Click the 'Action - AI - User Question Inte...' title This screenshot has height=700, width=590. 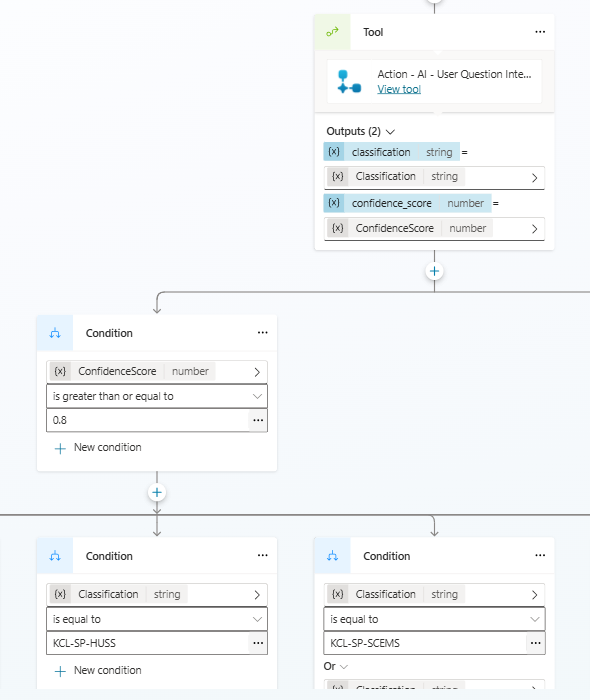pos(454,74)
